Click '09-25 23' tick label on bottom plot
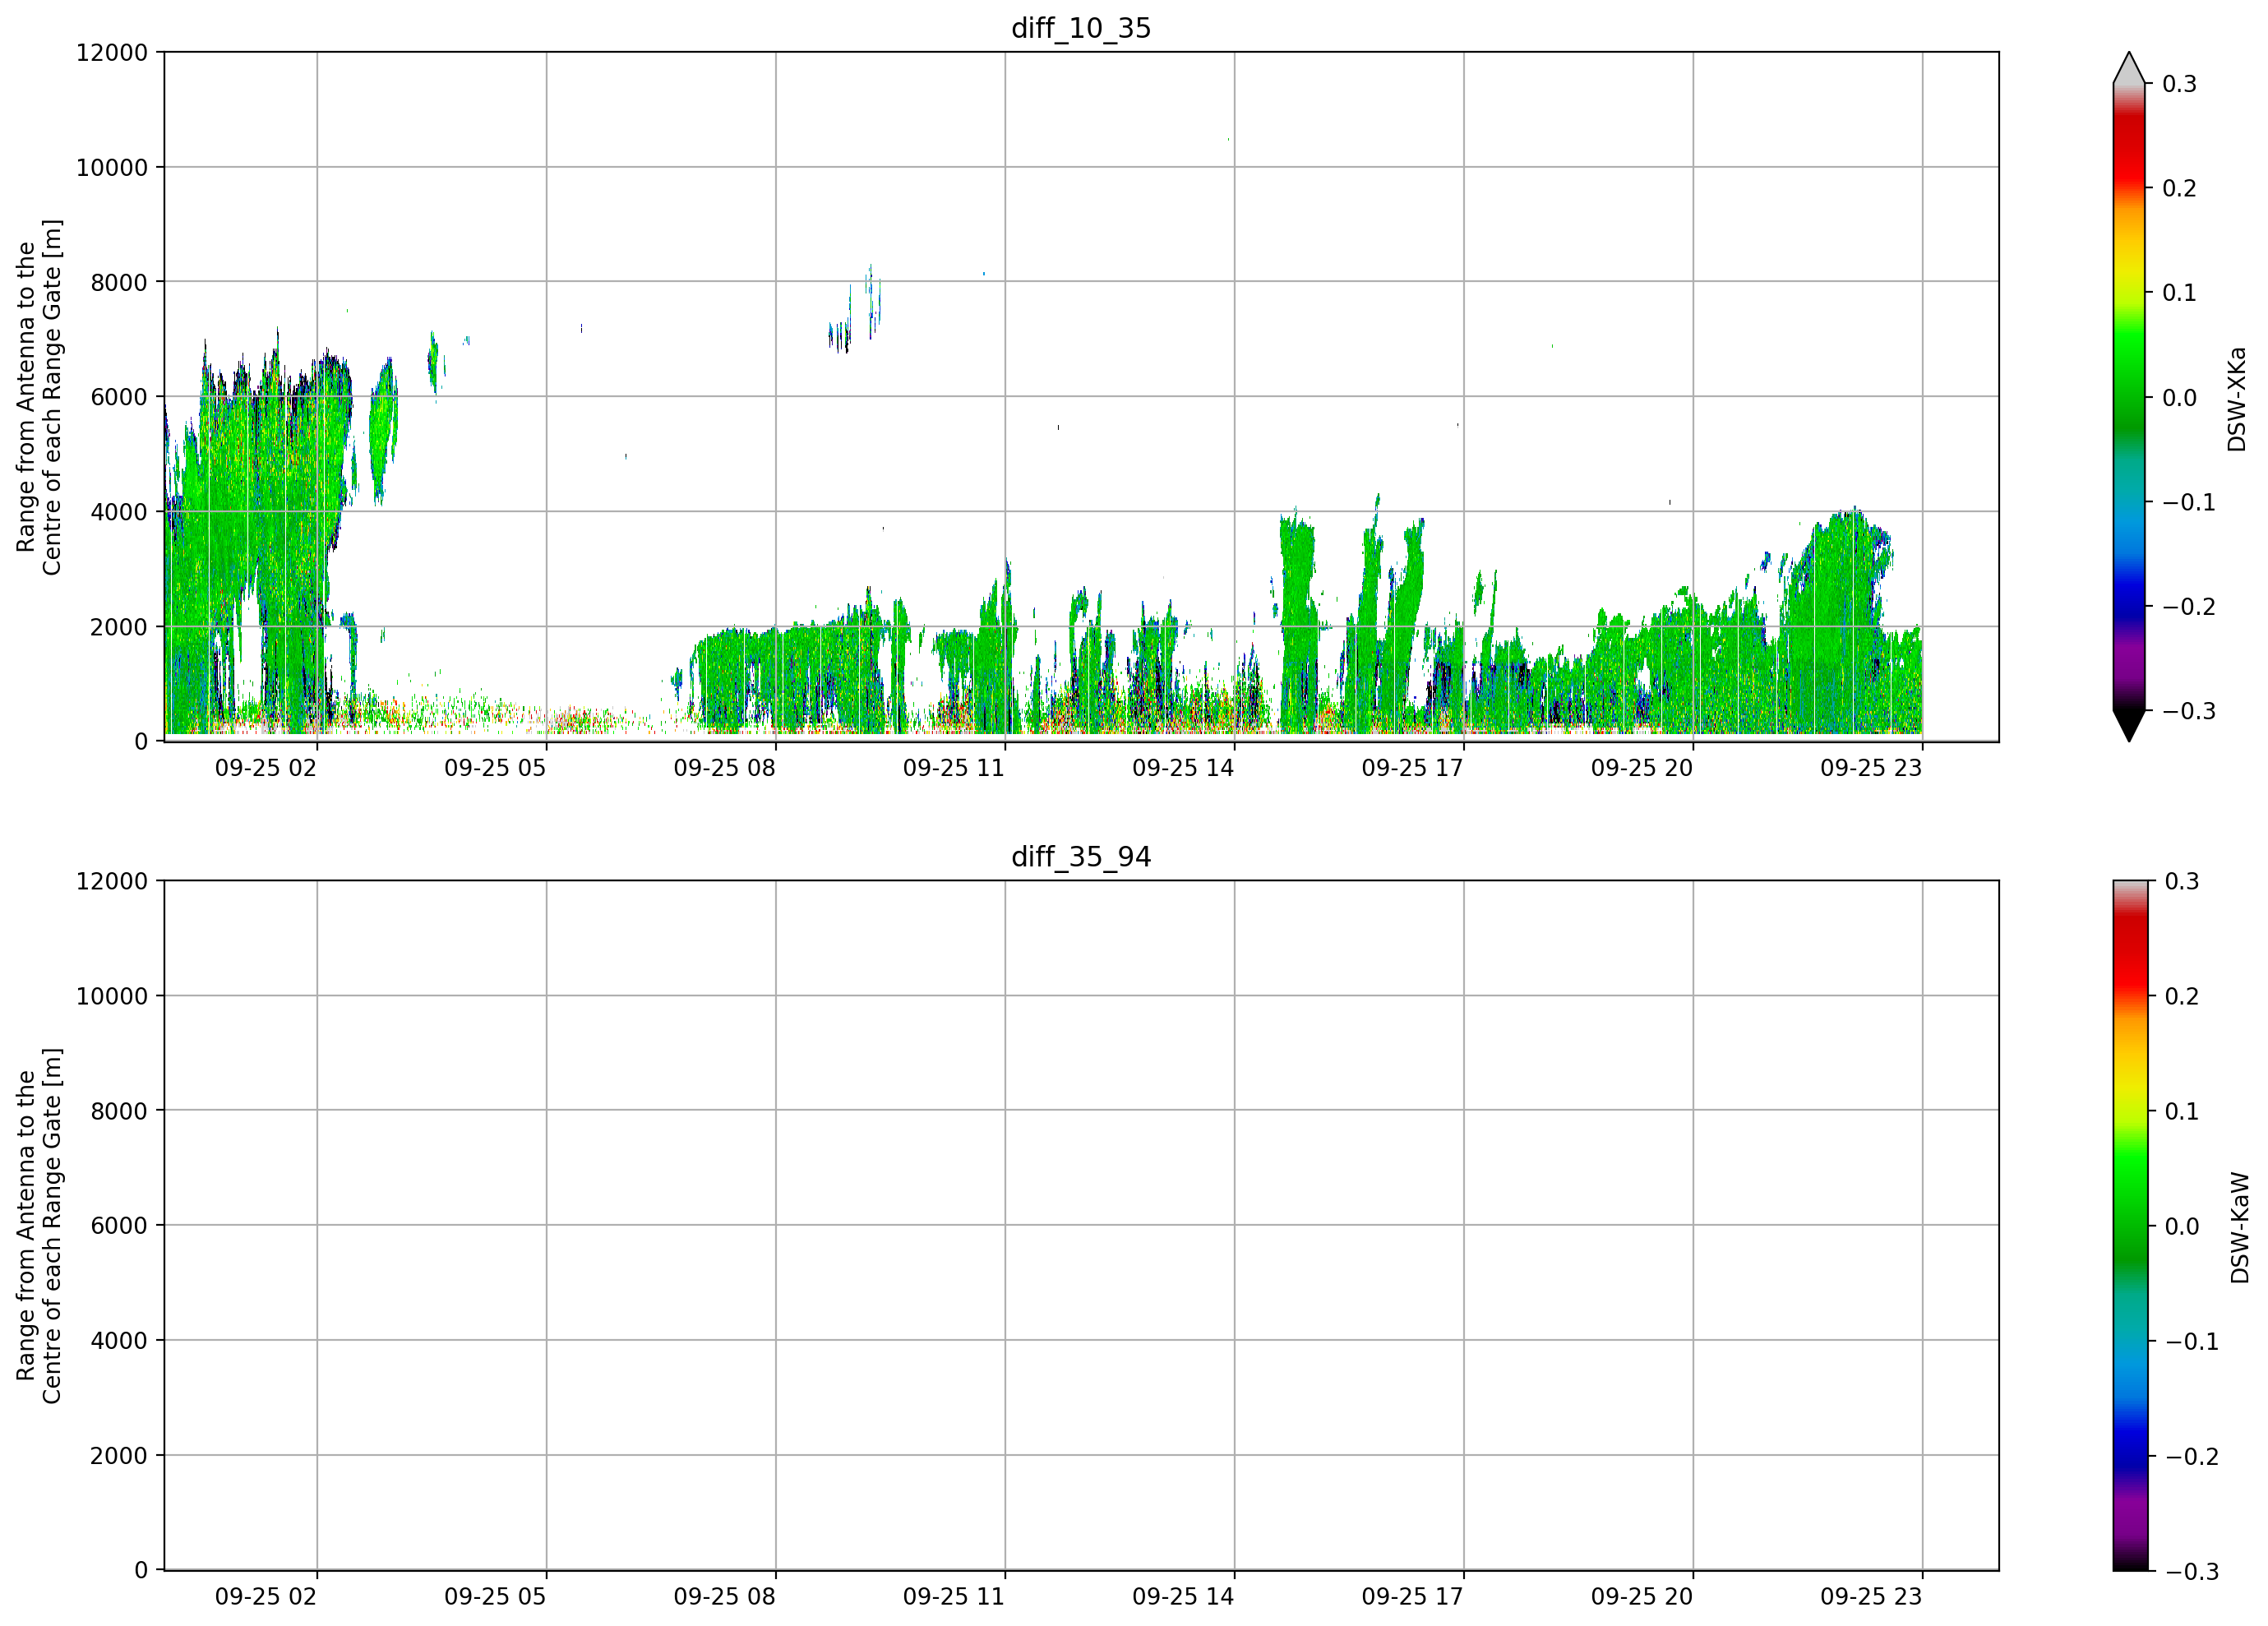 coord(1871,1597)
